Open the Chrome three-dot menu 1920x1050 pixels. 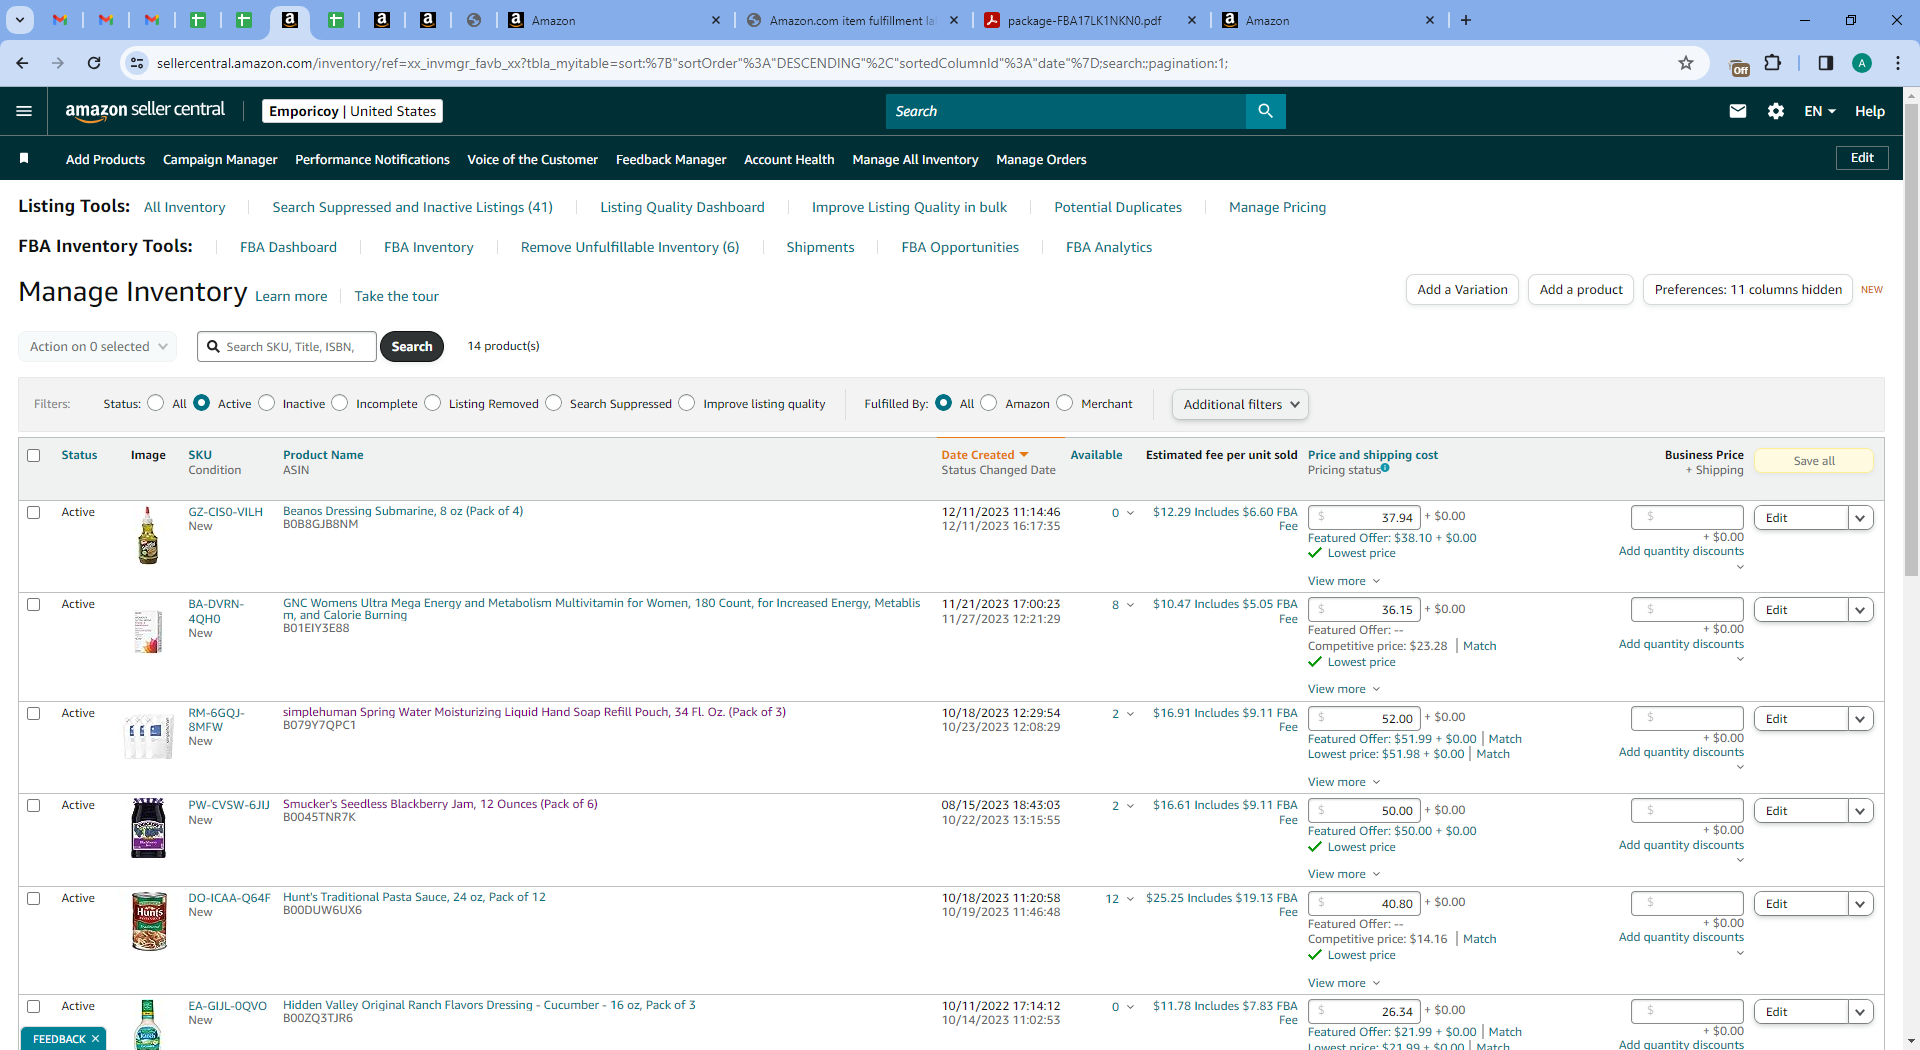(x=1898, y=63)
